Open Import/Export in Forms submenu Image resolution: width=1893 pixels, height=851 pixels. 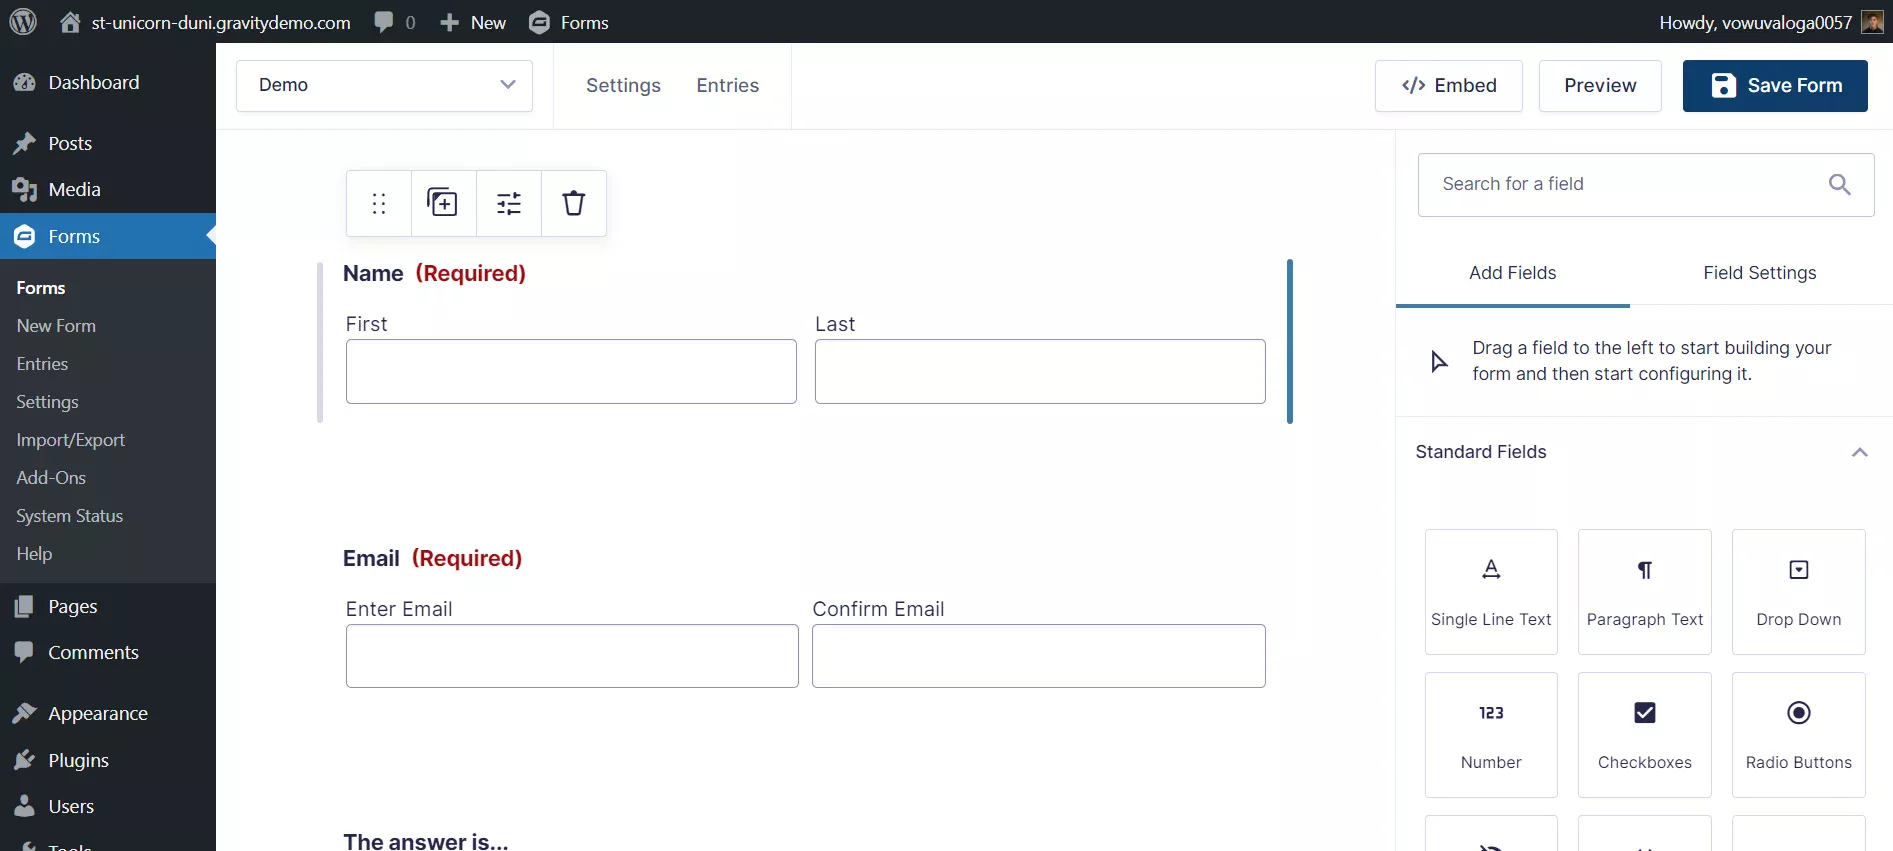point(71,440)
